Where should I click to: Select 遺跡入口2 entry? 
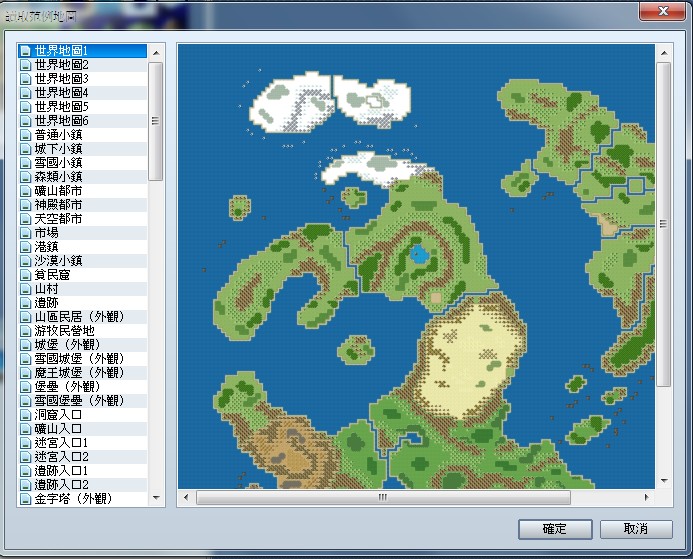click(83, 485)
